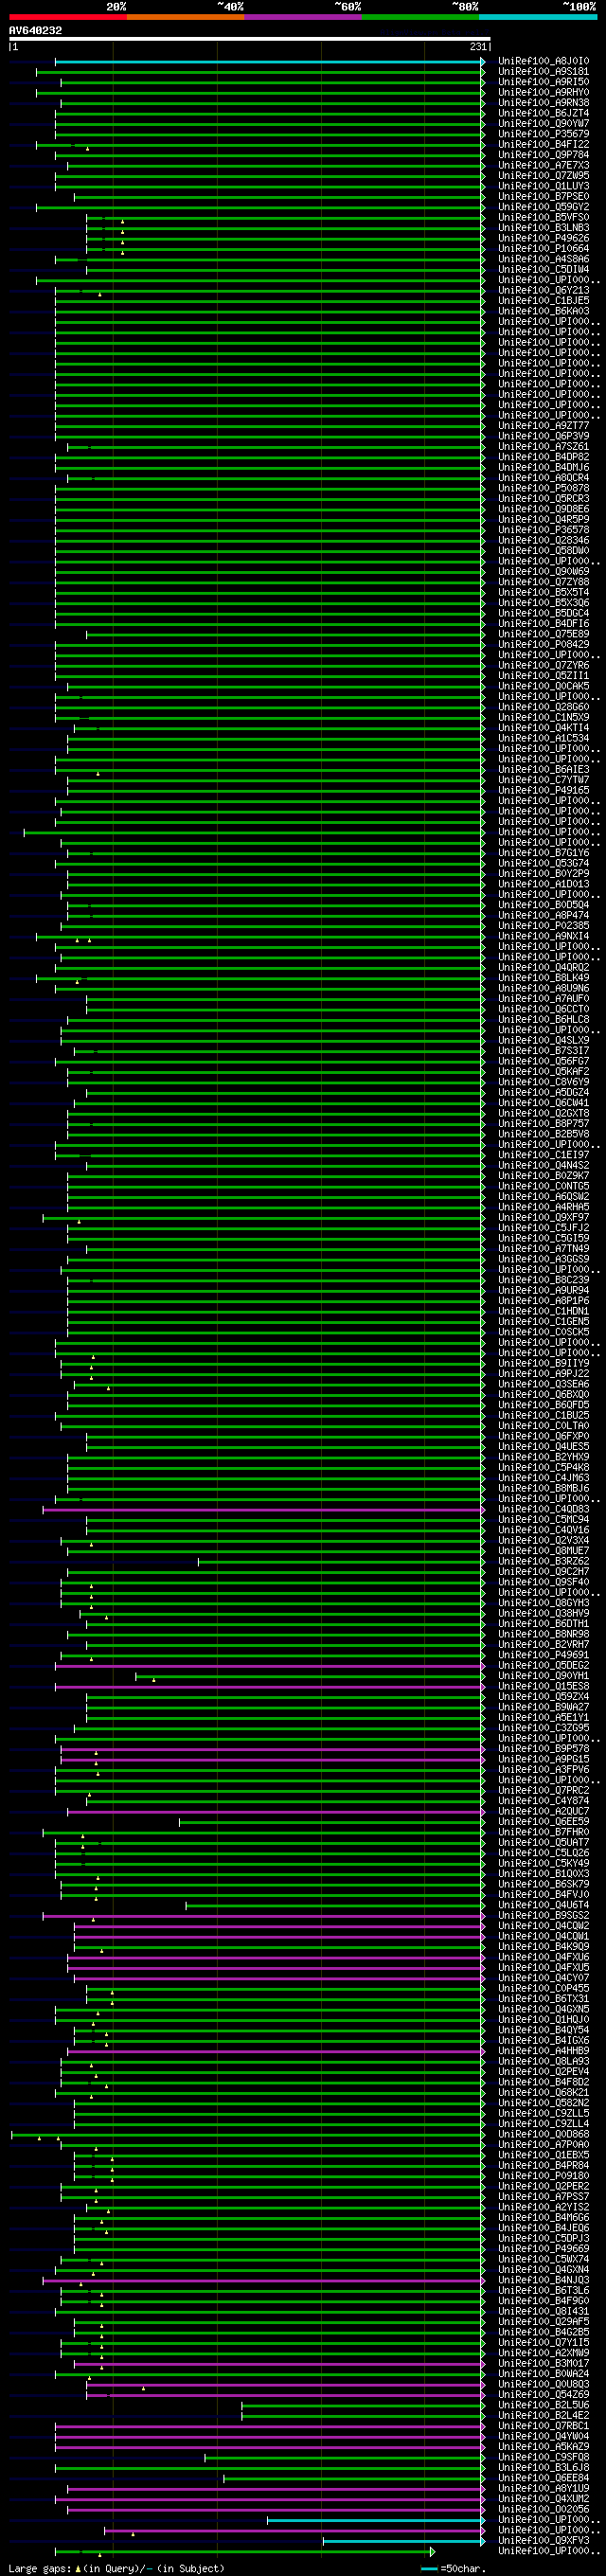Select the label UniRef100_B3LNB3
The height and width of the screenshot is (2576, 606).
[x=544, y=228]
